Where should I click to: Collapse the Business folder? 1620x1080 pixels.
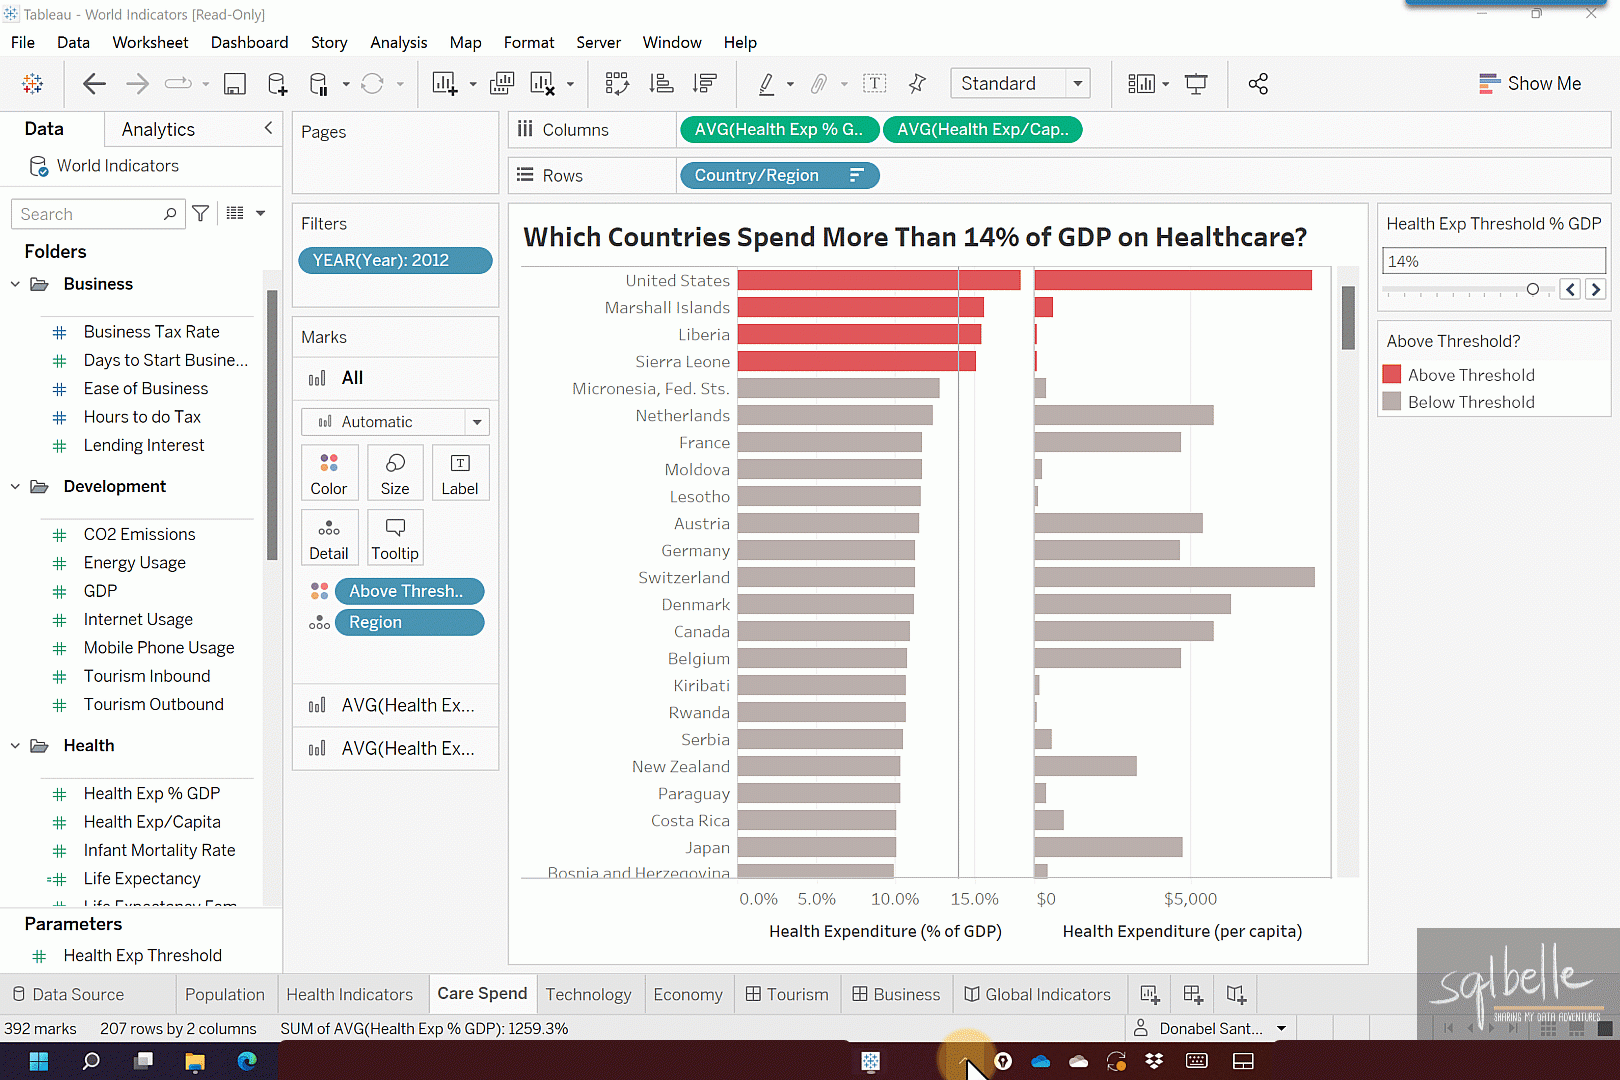[15, 284]
